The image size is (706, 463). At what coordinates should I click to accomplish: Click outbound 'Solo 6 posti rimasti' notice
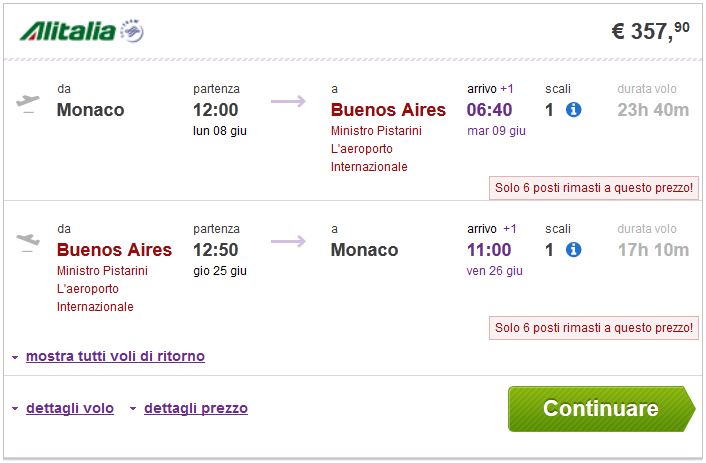pos(593,187)
